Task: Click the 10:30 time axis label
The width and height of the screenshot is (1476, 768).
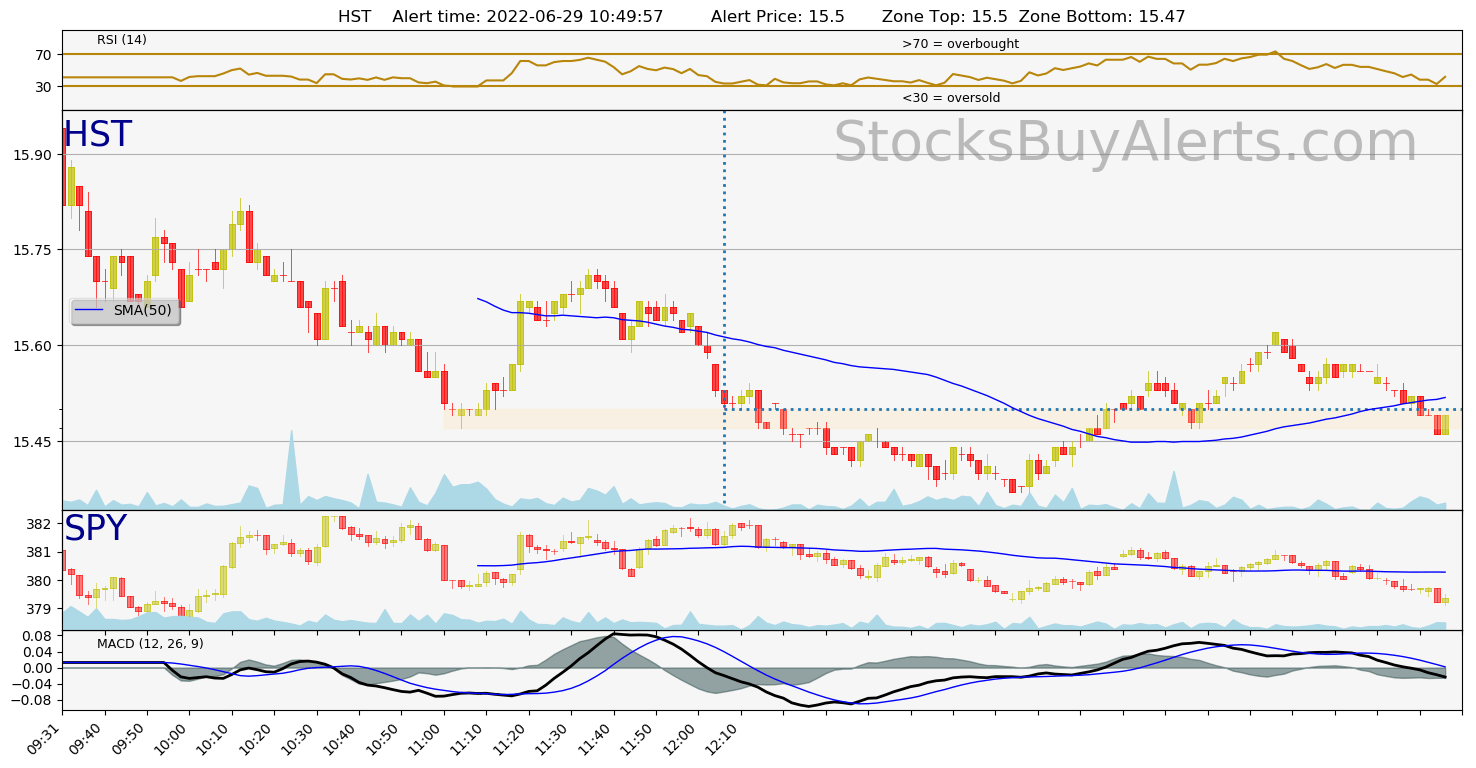Action: (x=300, y=738)
